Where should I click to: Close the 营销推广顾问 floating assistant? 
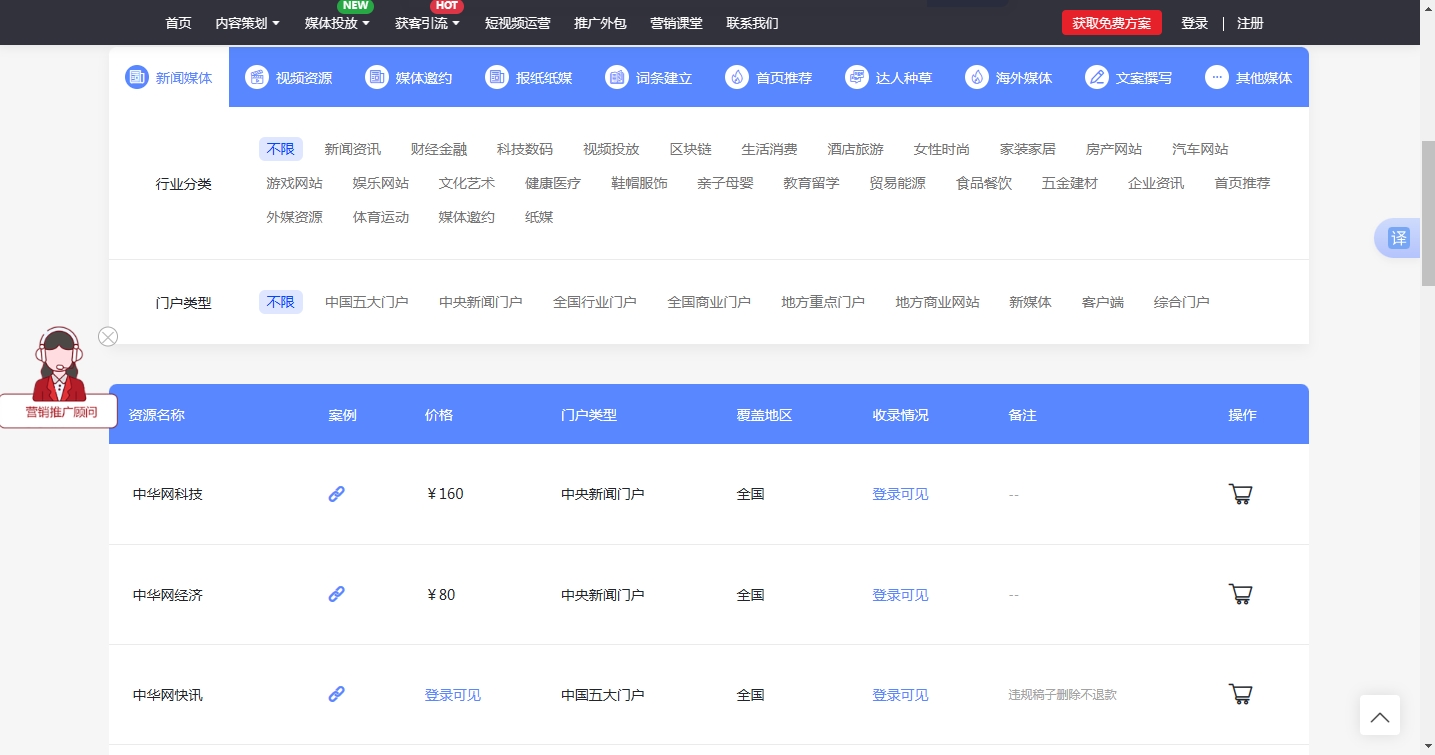(108, 336)
